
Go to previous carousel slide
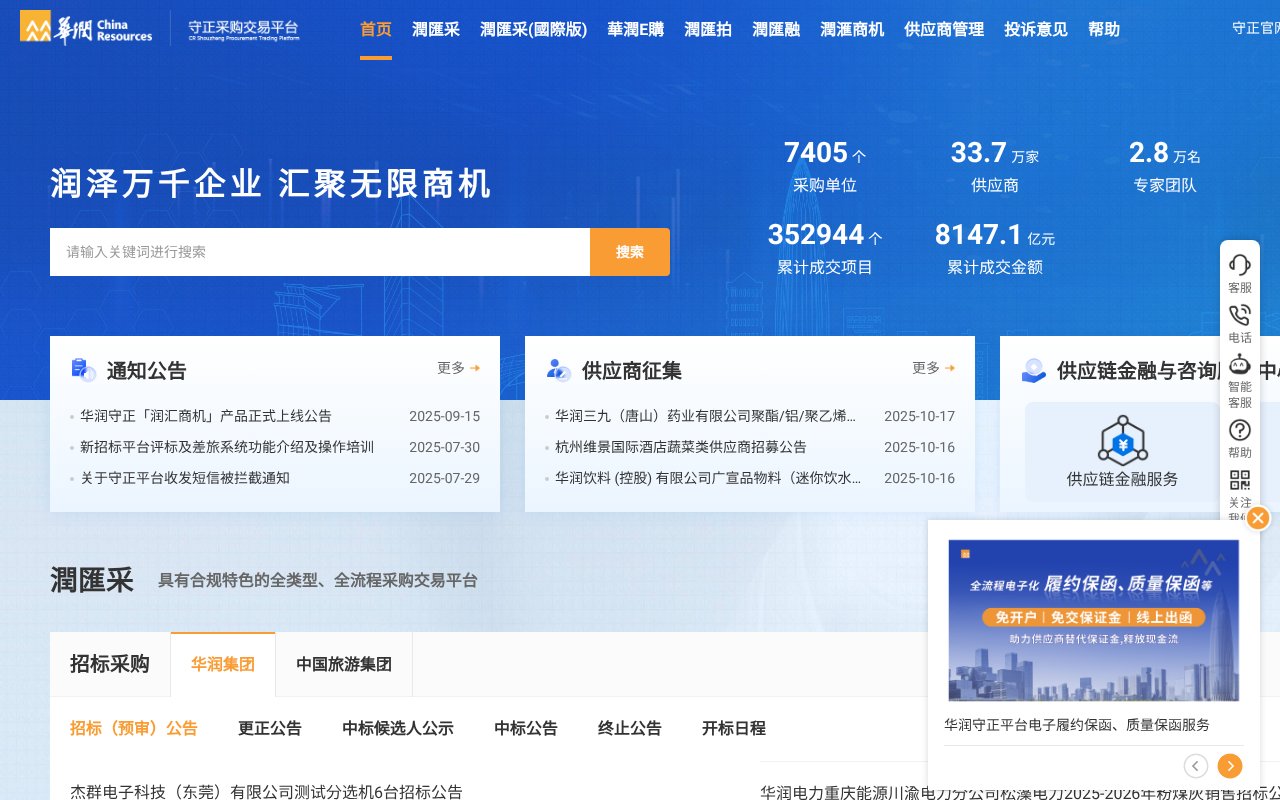pyautogui.click(x=1196, y=766)
